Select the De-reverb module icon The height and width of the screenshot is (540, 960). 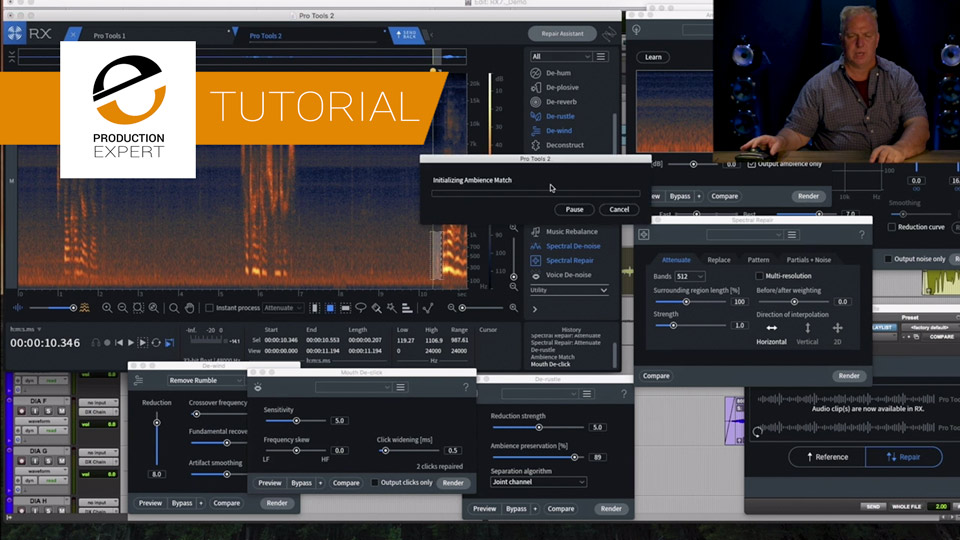pos(536,102)
